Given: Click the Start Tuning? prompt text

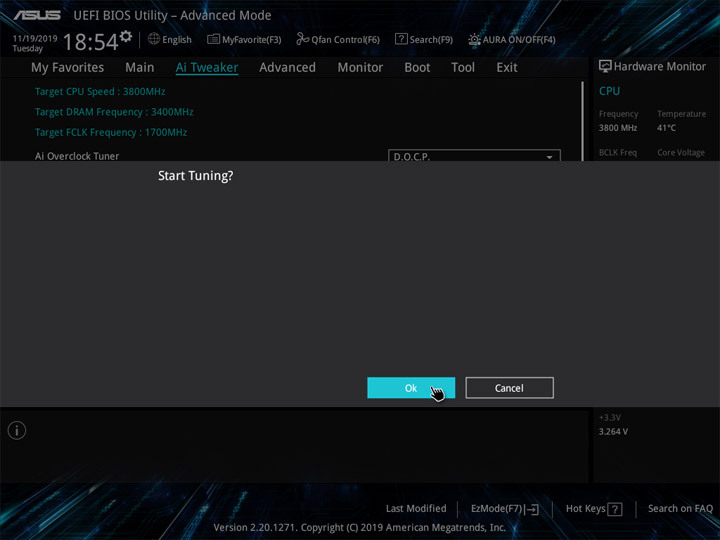Looking at the screenshot, I should pyautogui.click(x=196, y=176).
